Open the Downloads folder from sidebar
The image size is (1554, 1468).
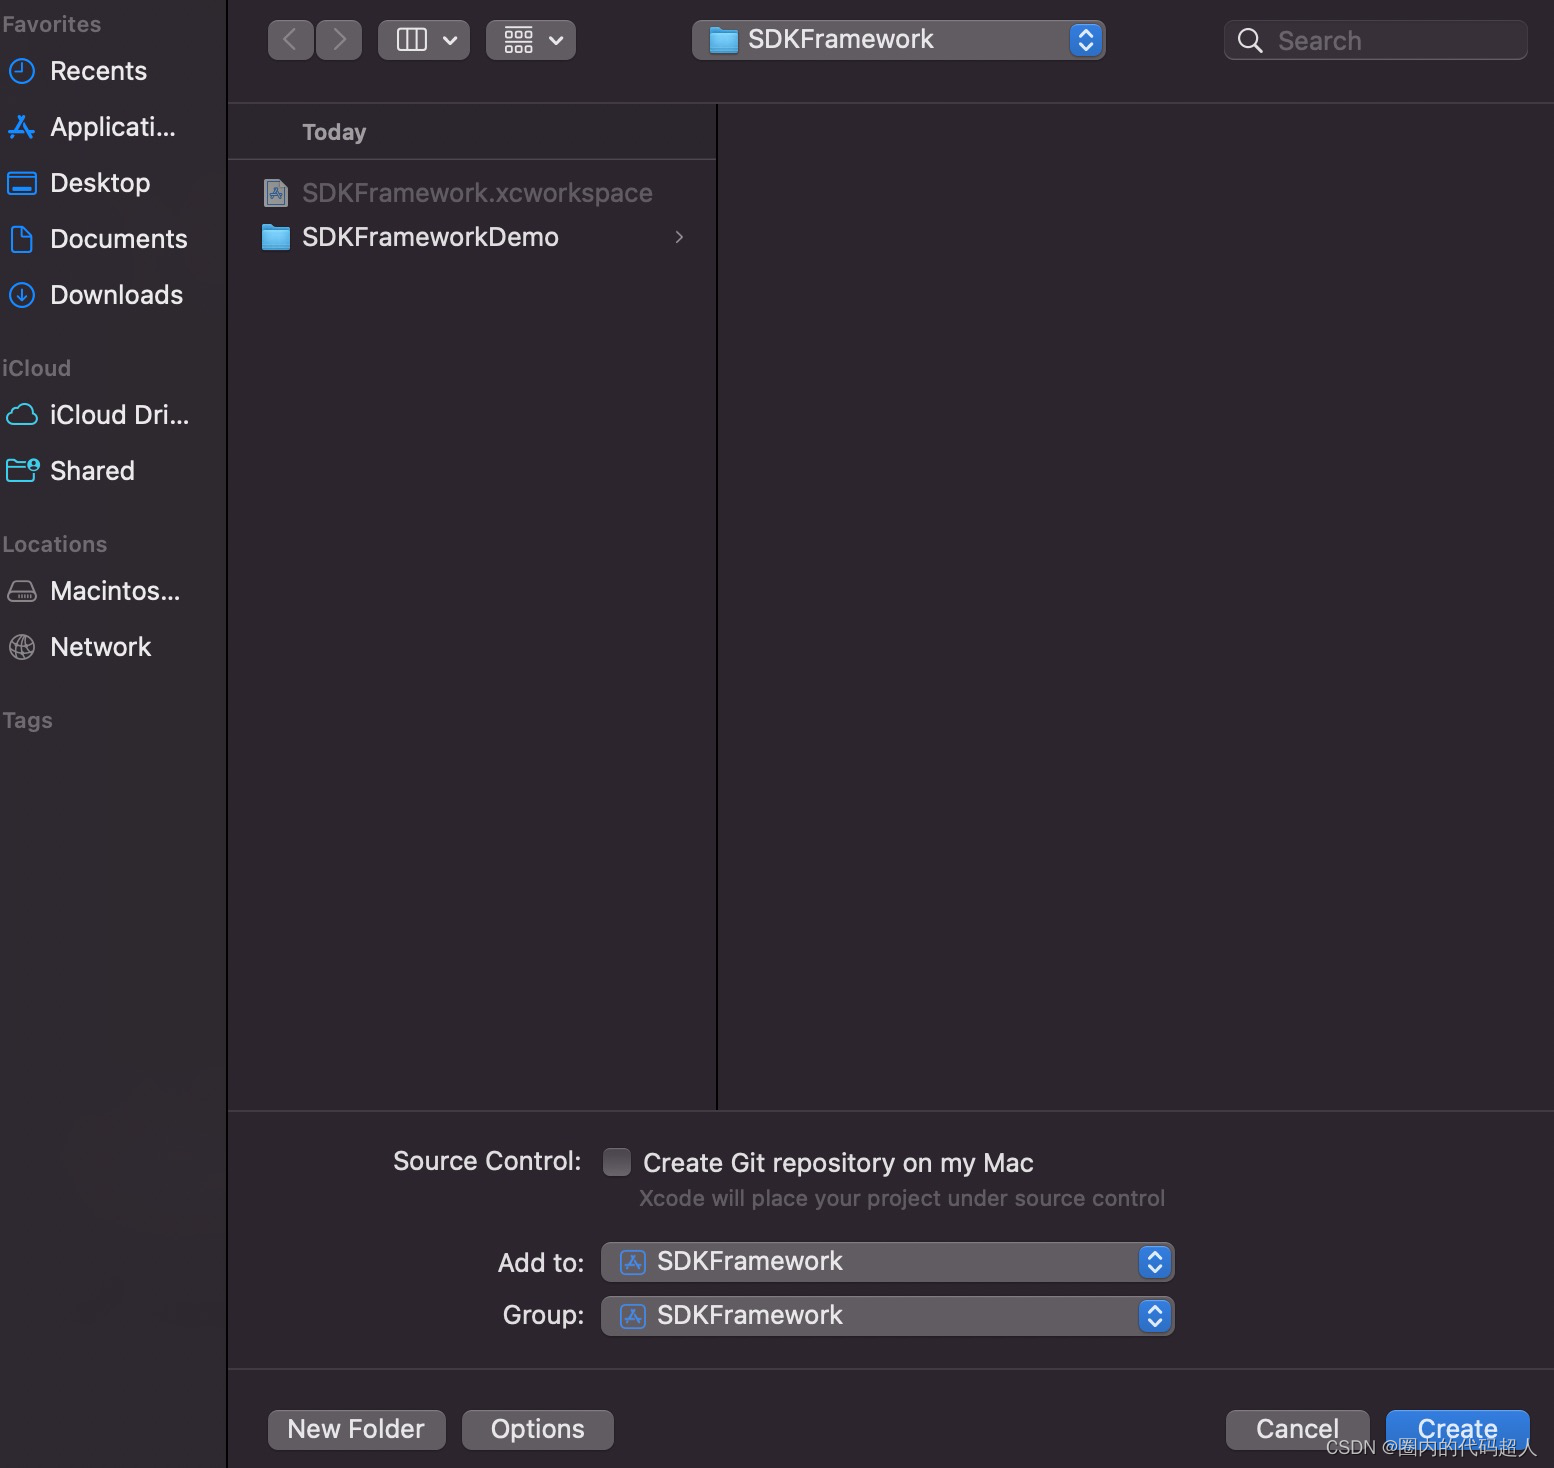pos(115,294)
